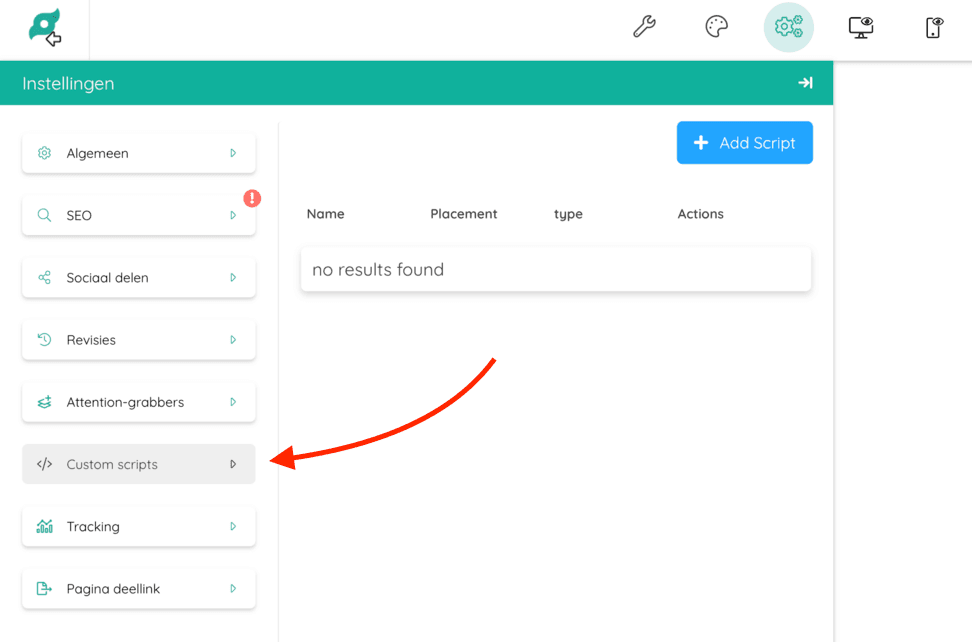Click the highlighted settings gears icon

coord(788,27)
